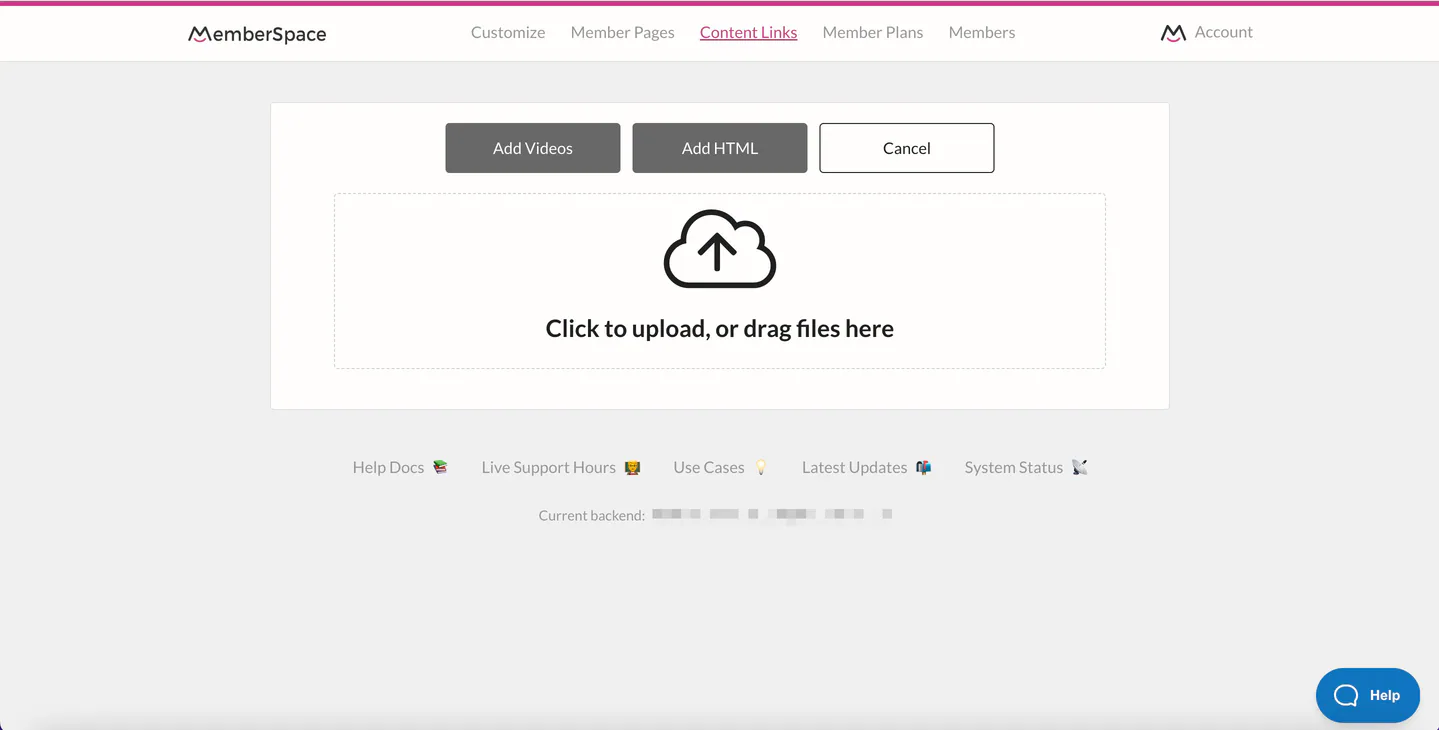Open the Customize tab
1439x730 pixels.
pyautogui.click(x=508, y=32)
